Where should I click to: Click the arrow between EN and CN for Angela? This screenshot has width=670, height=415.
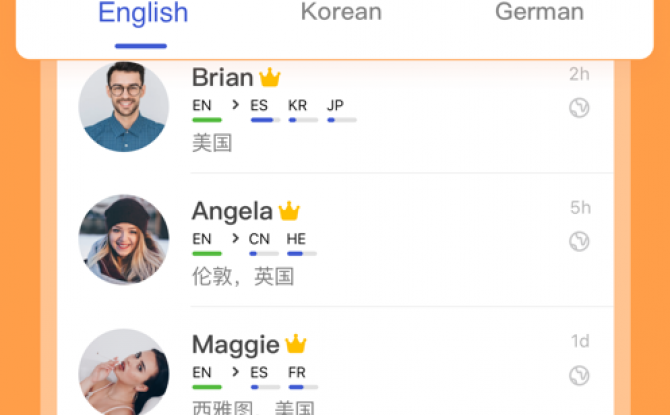click(235, 238)
